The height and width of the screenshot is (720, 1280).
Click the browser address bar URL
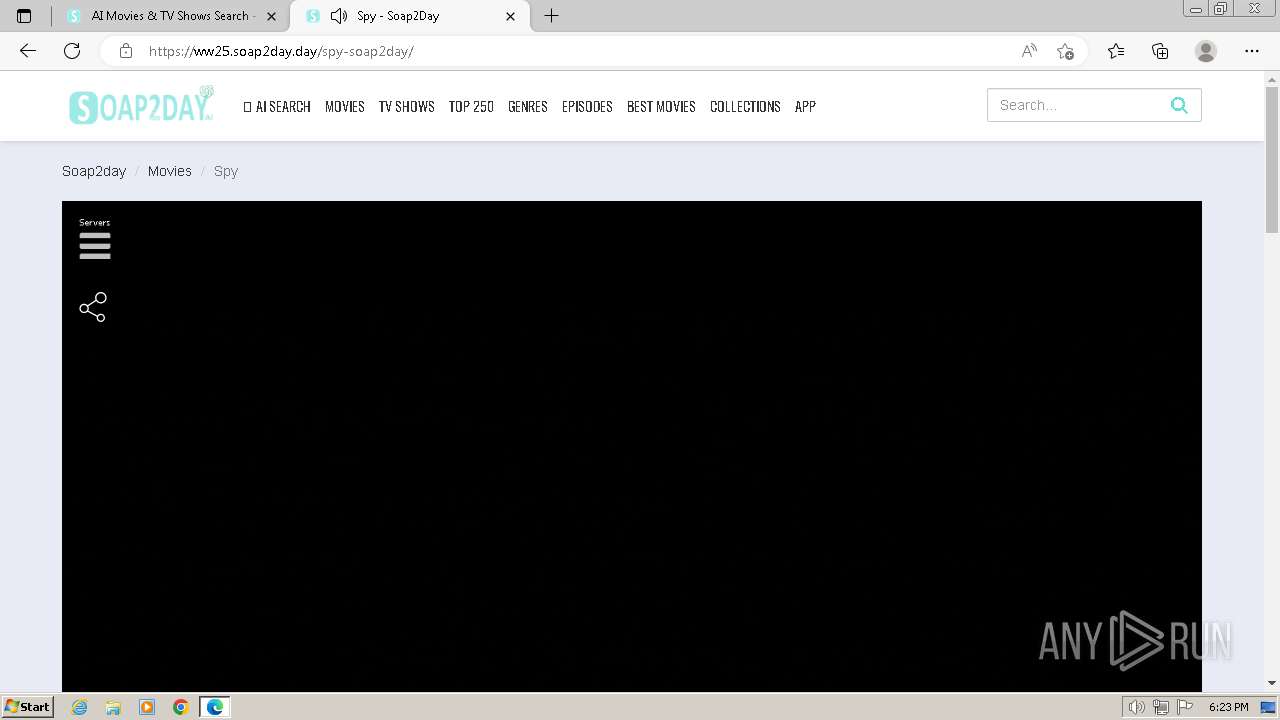(281, 51)
